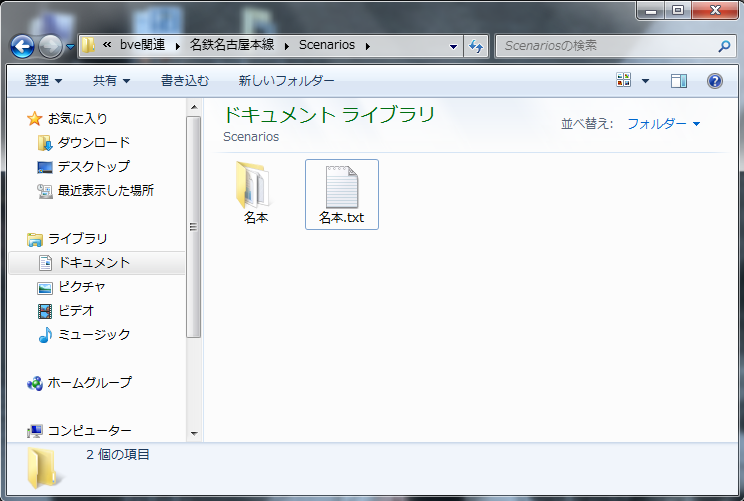Select Scenarios breadcrumb in address bar
The width and height of the screenshot is (744, 501).
coord(327,45)
